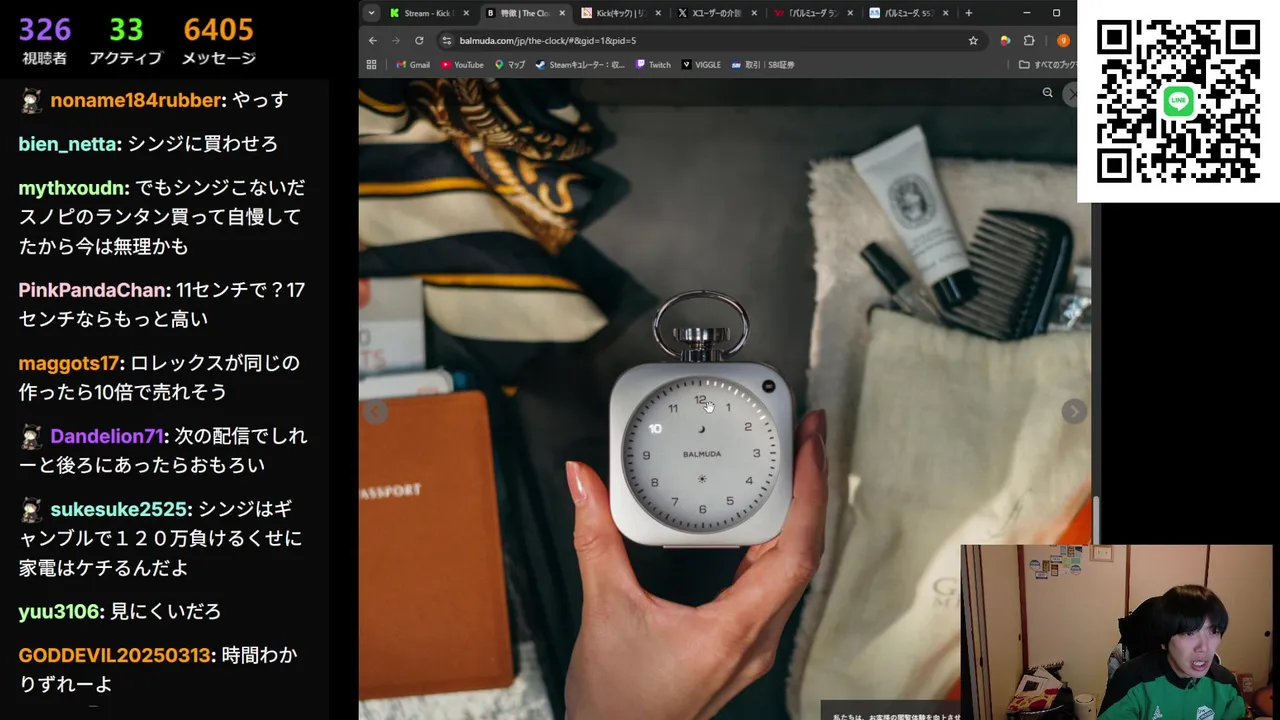The width and height of the screenshot is (1280, 720).
Task: Close the Xユーザーの介 tab
Action: tap(754, 13)
